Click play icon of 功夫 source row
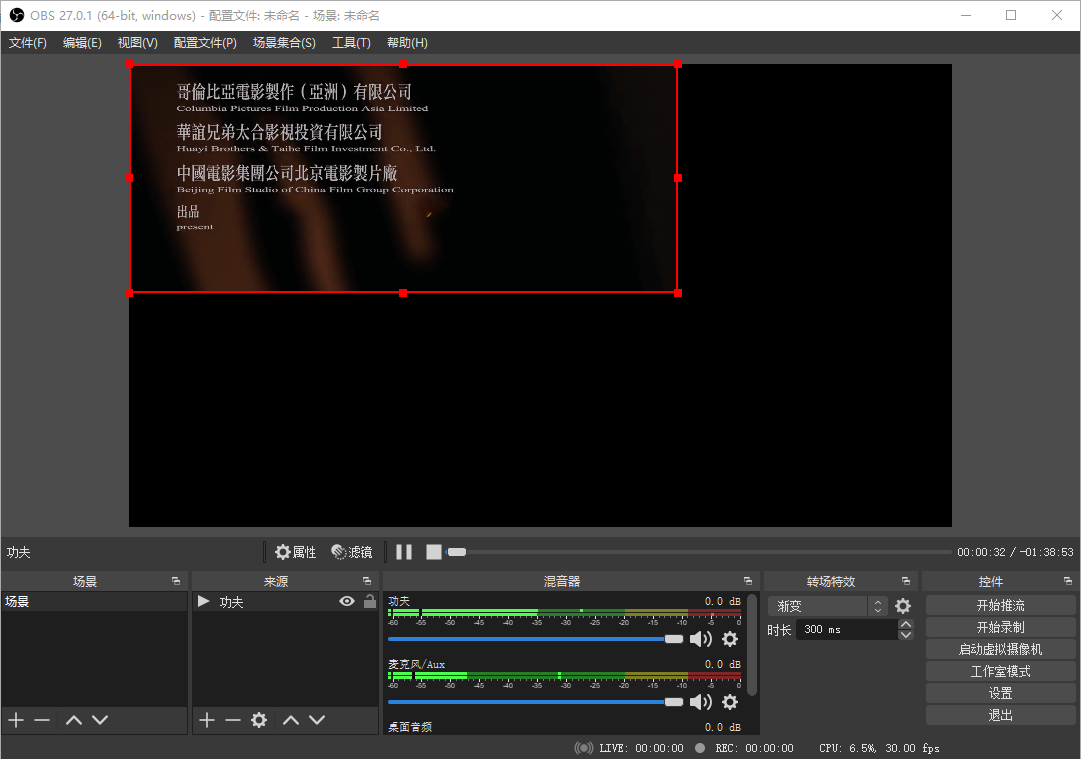Viewport: 1081px width, 759px height. click(x=203, y=601)
